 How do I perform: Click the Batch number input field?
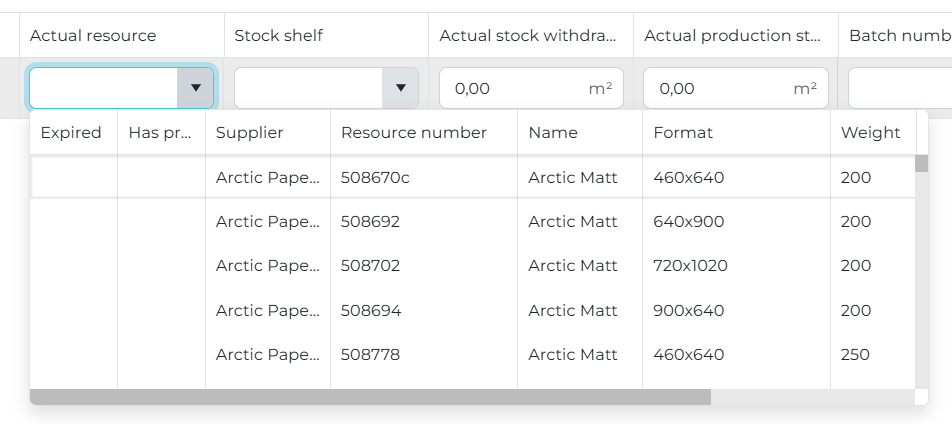point(900,88)
